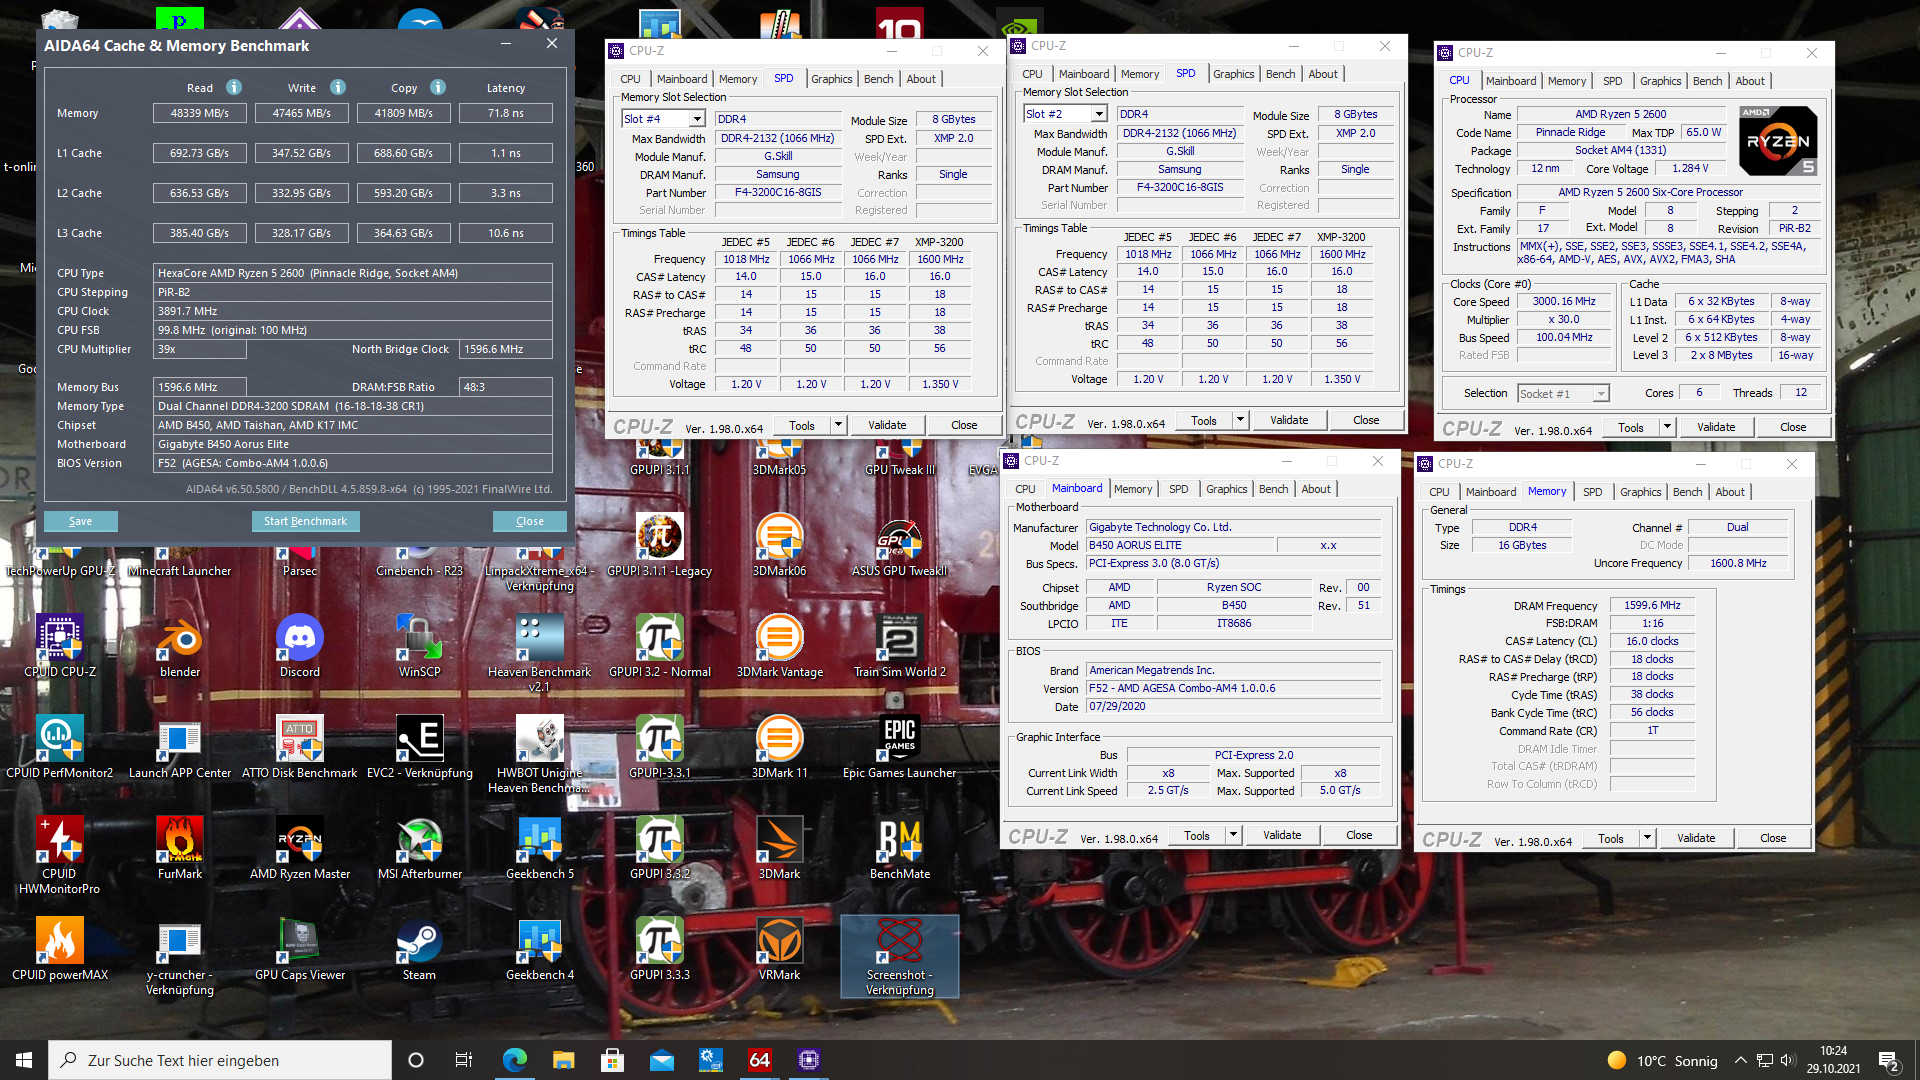Expand Tools arrow in CPU tab CPU-Z window
This screenshot has height=1080, width=1920.
(x=1667, y=427)
